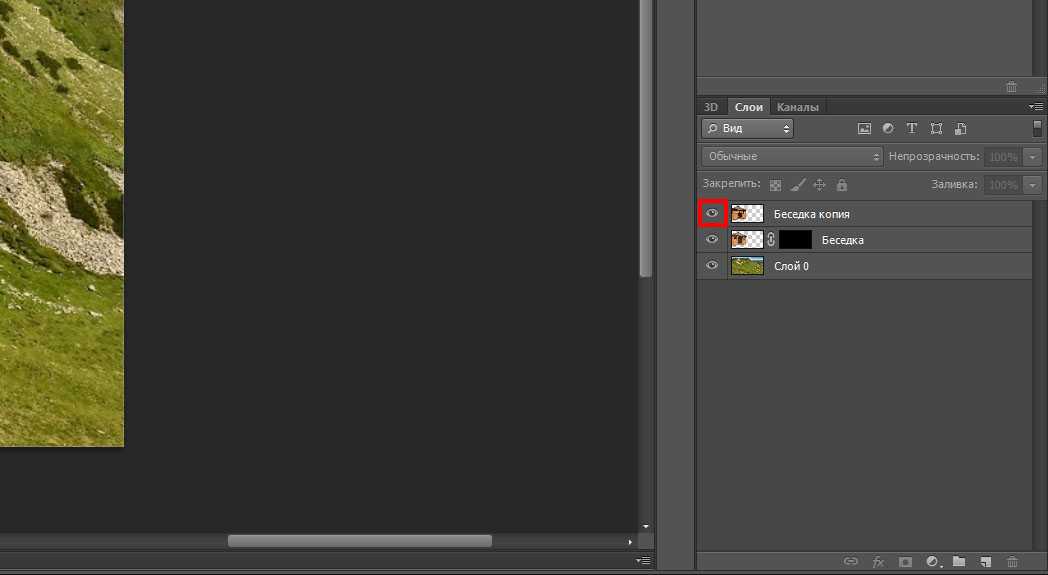Select the Беседка копия layer thumbnail
Viewport: 1048px width, 575px height.
pyautogui.click(x=747, y=214)
